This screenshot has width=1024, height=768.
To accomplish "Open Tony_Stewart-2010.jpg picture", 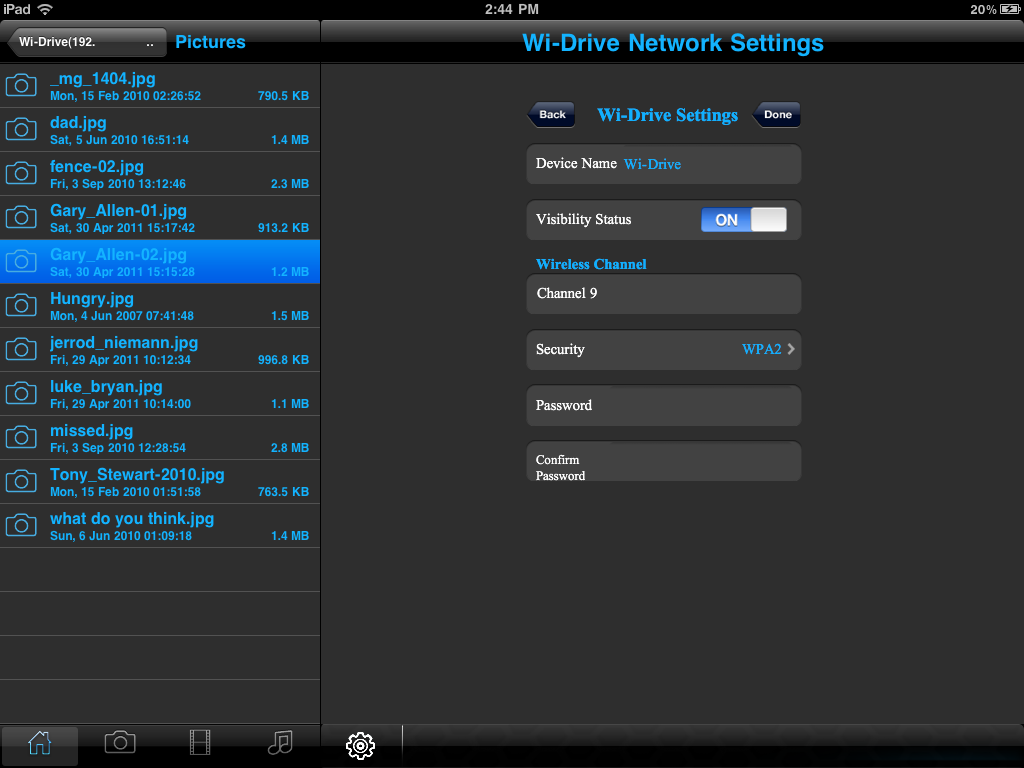I will point(137,474).
